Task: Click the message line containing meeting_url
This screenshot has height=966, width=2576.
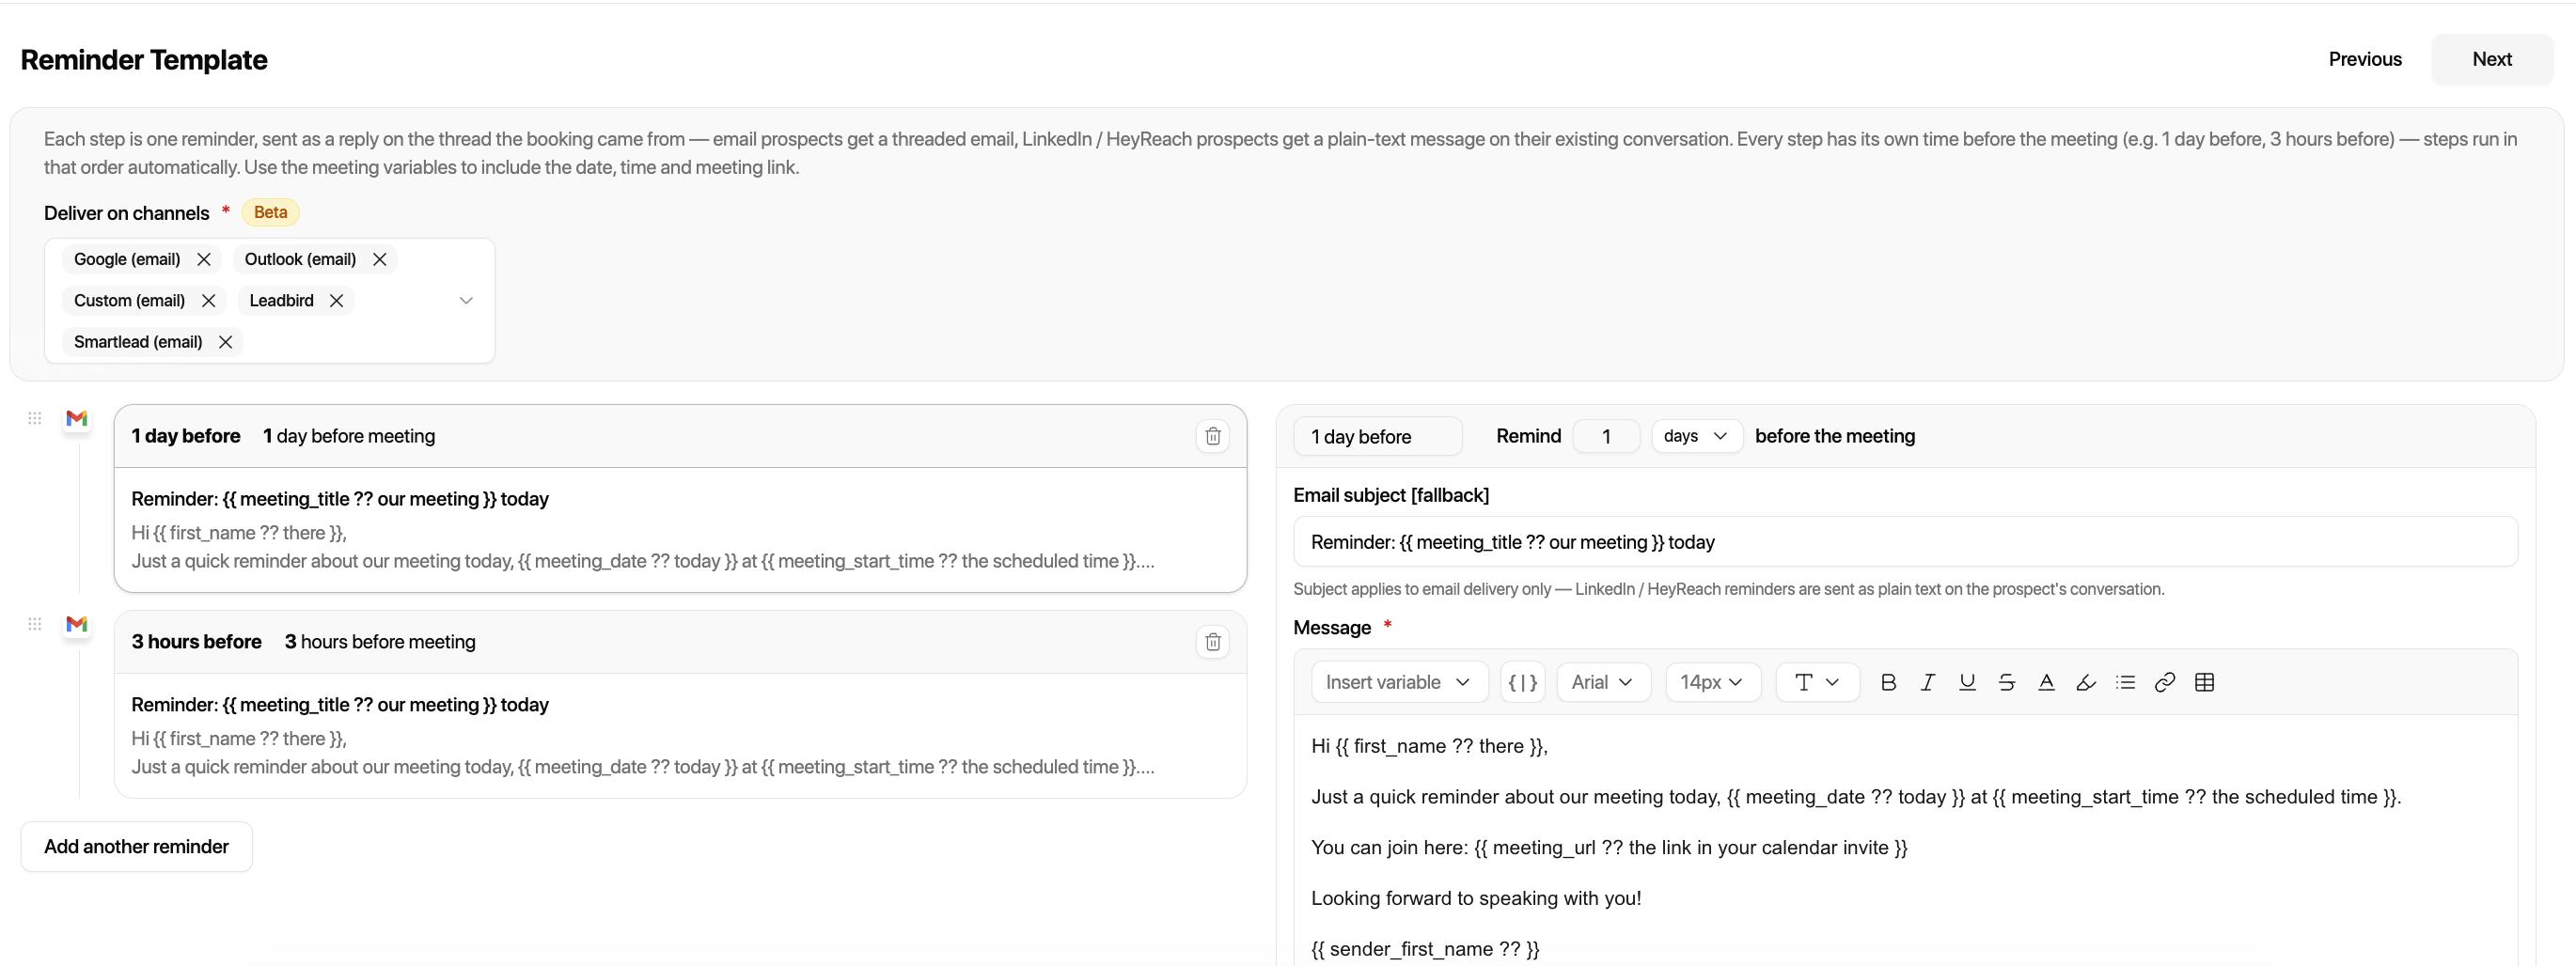Action: 1609,847
